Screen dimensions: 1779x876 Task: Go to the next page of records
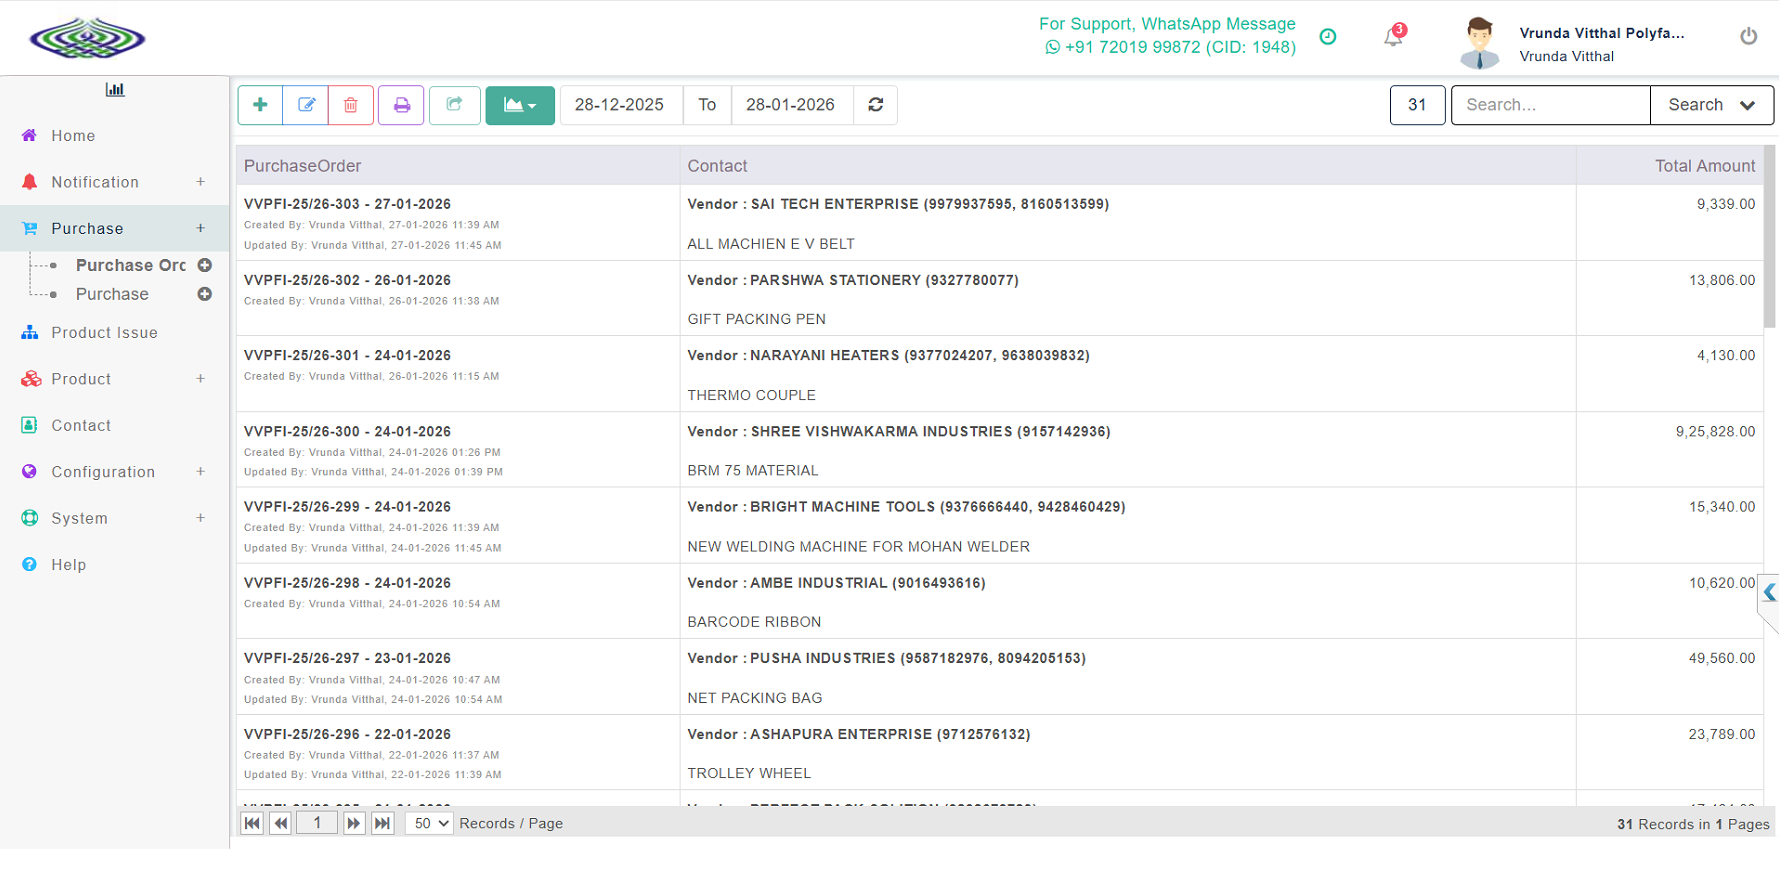354,823
